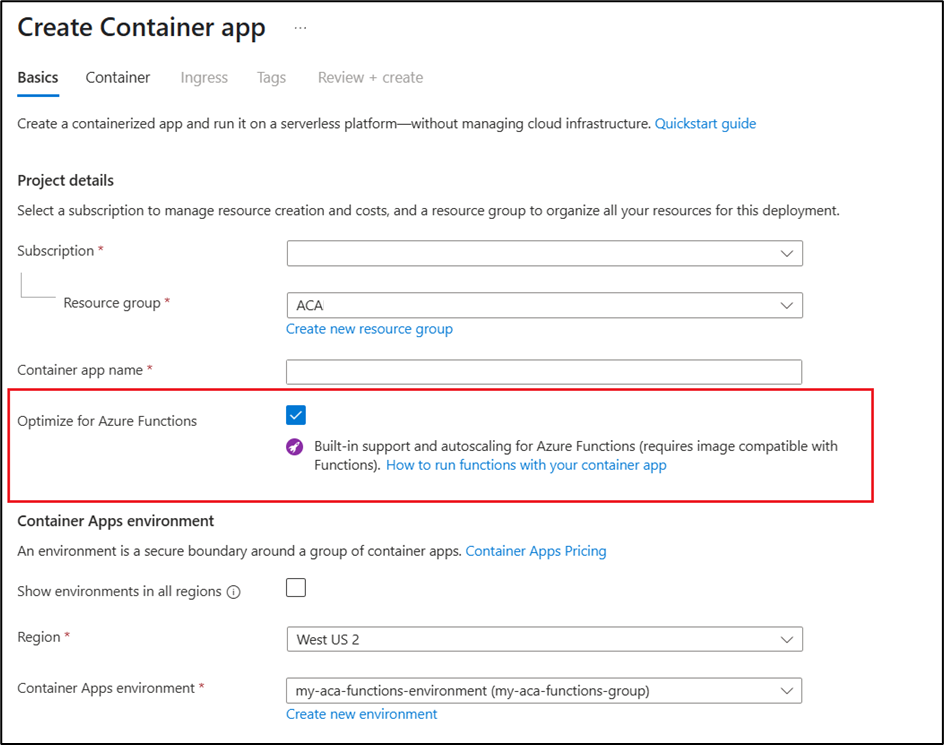Disable Optimize for Azure Functions
This screenshot has width=944, height=745.
coord(296,413)
